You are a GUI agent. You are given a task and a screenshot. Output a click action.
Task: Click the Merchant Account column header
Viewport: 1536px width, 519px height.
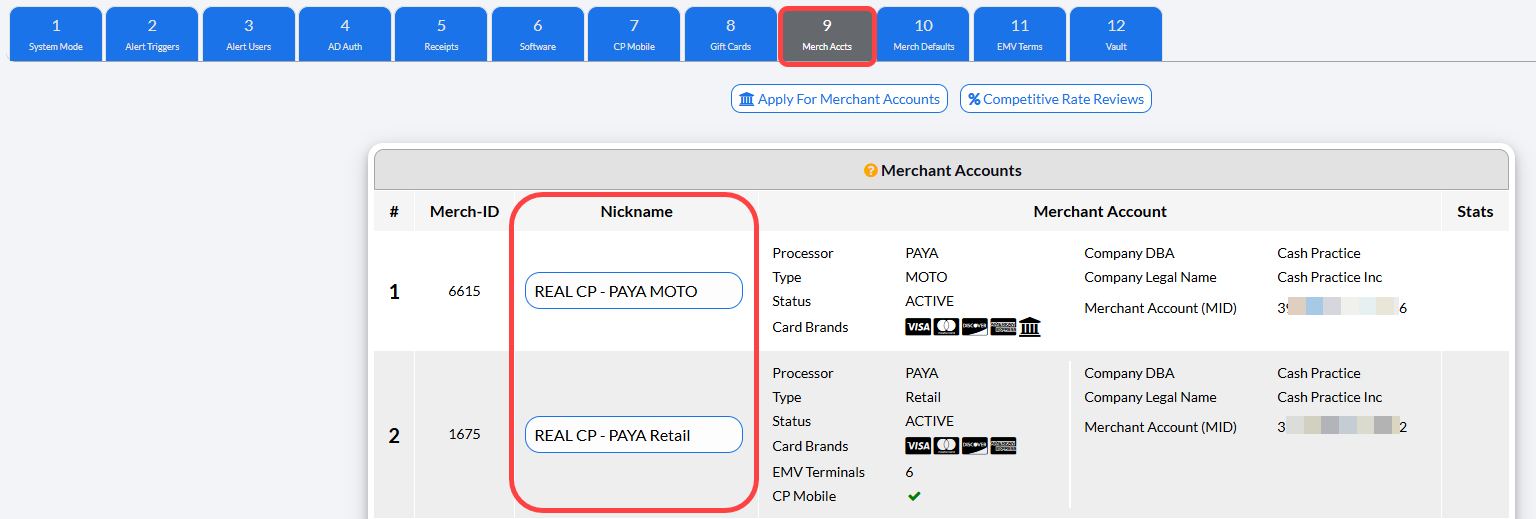click(x=1100, y=212)
